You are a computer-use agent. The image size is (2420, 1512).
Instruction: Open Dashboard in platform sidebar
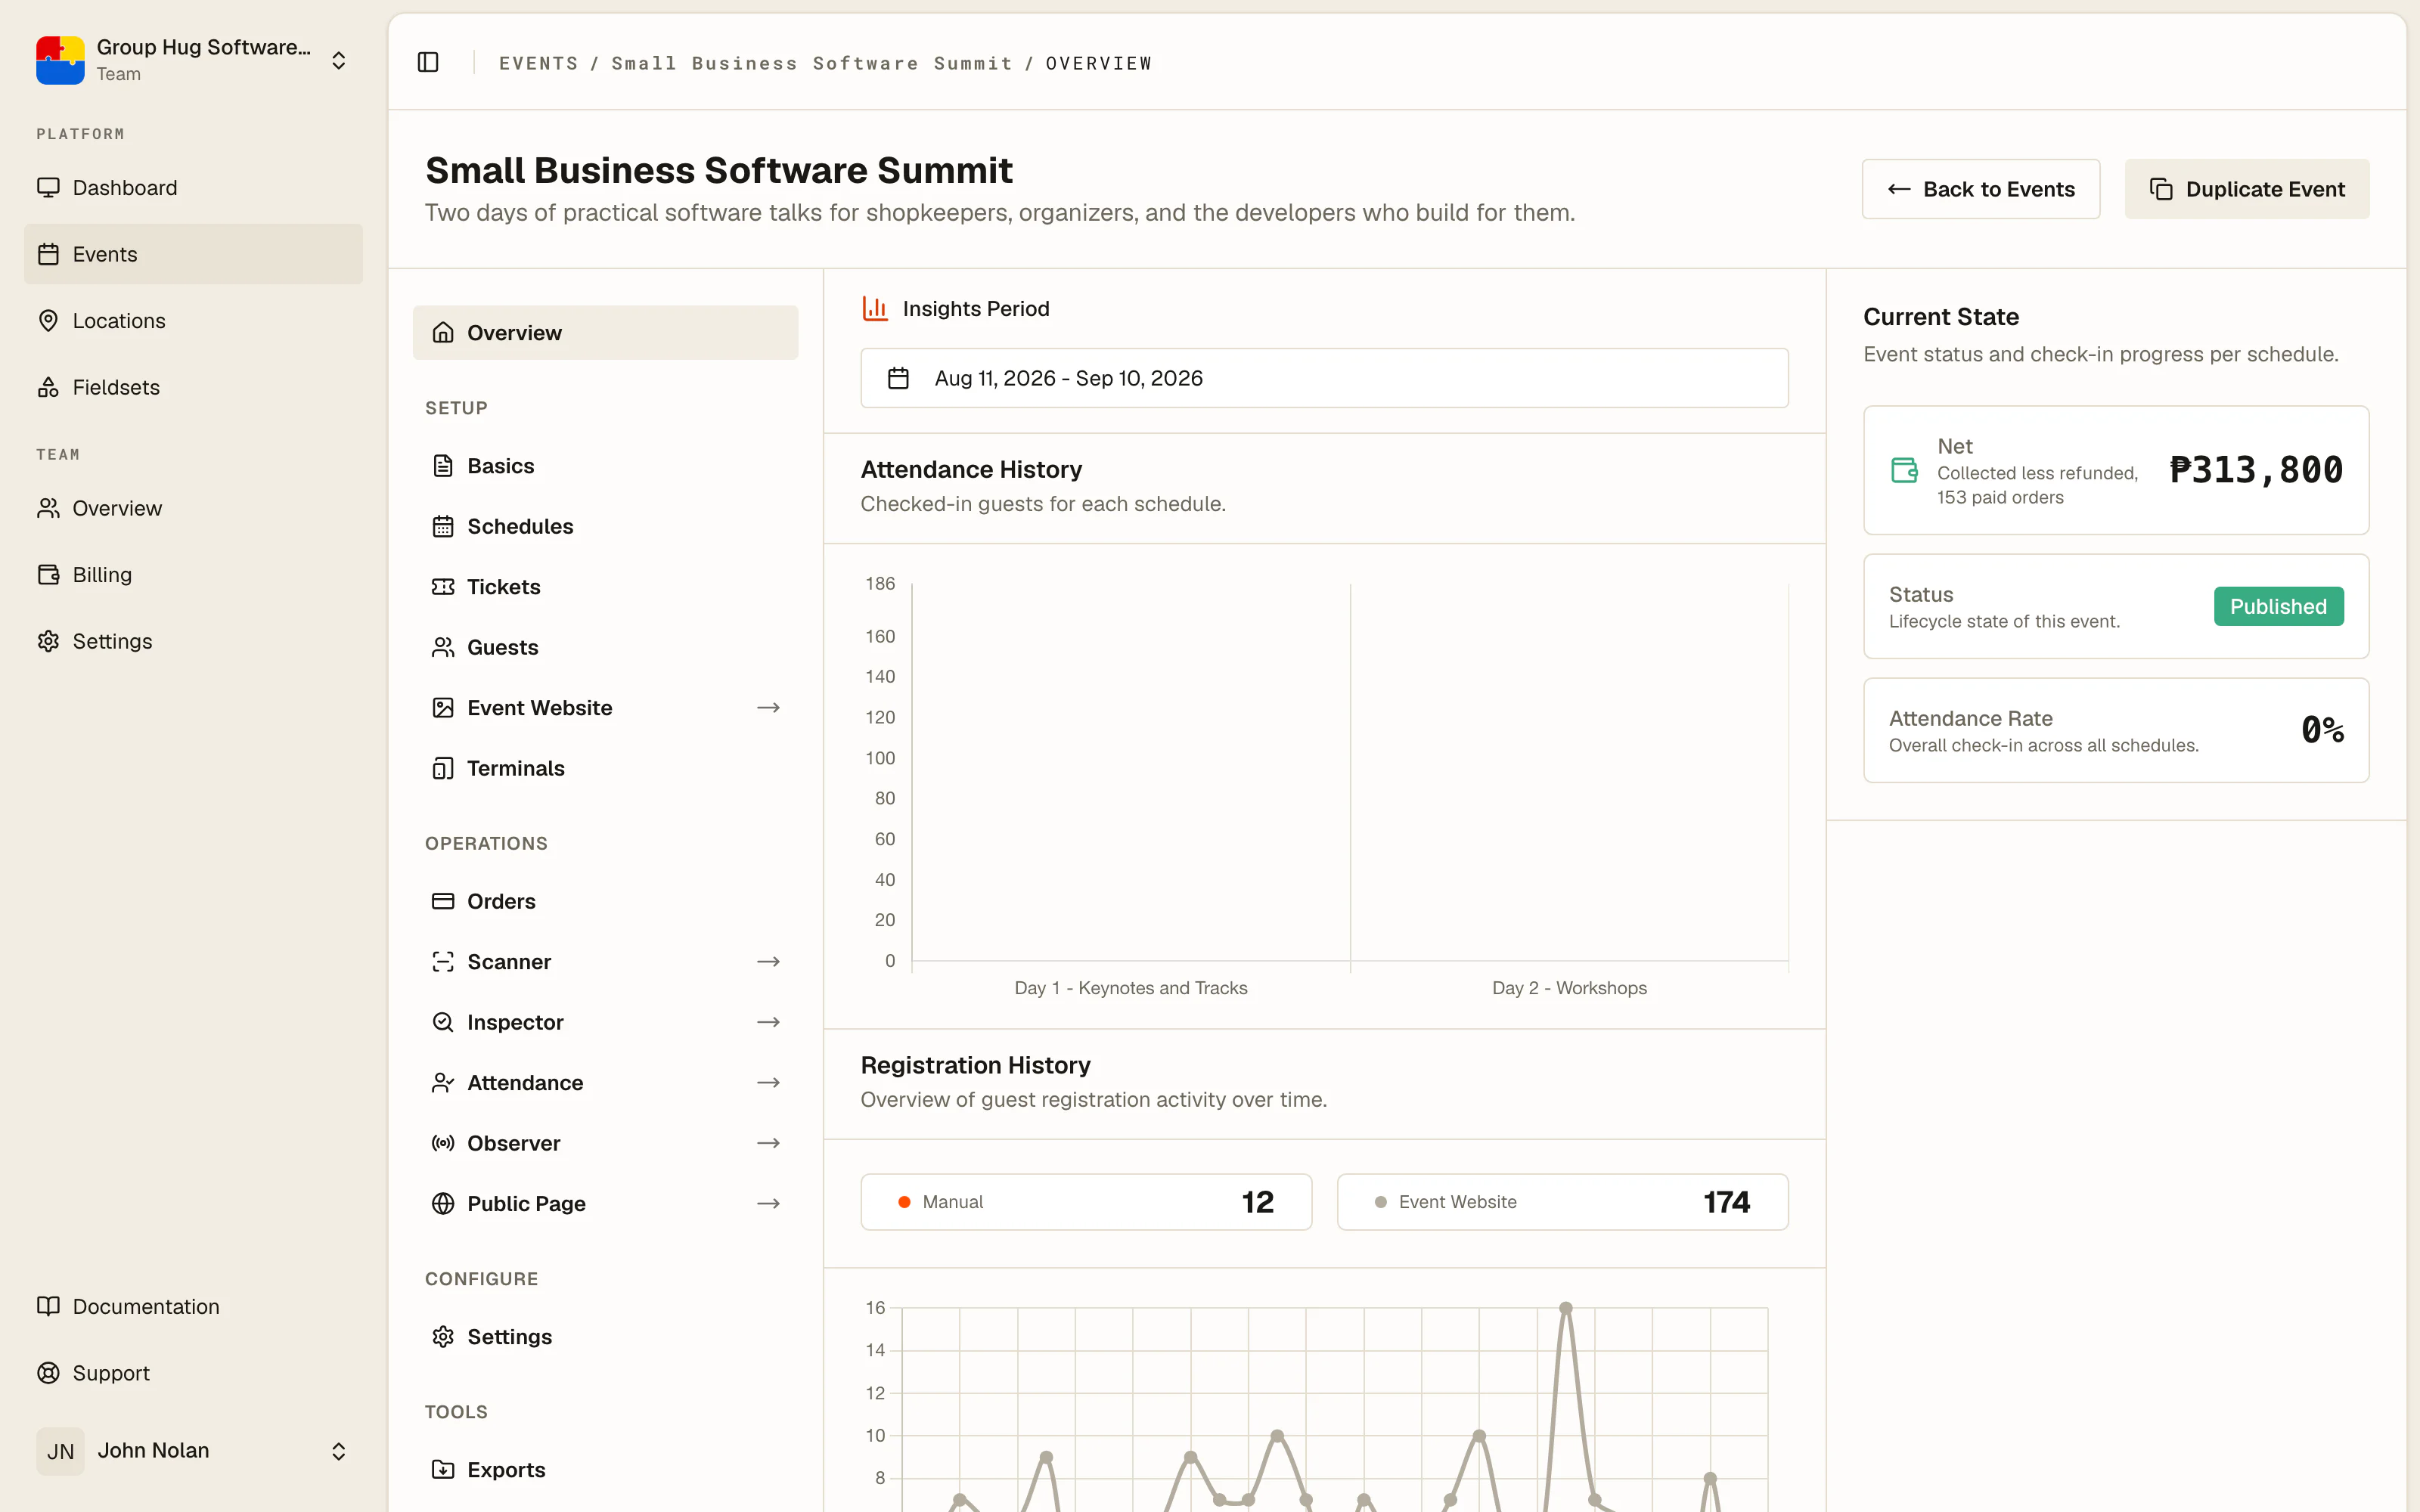point(193,188)
